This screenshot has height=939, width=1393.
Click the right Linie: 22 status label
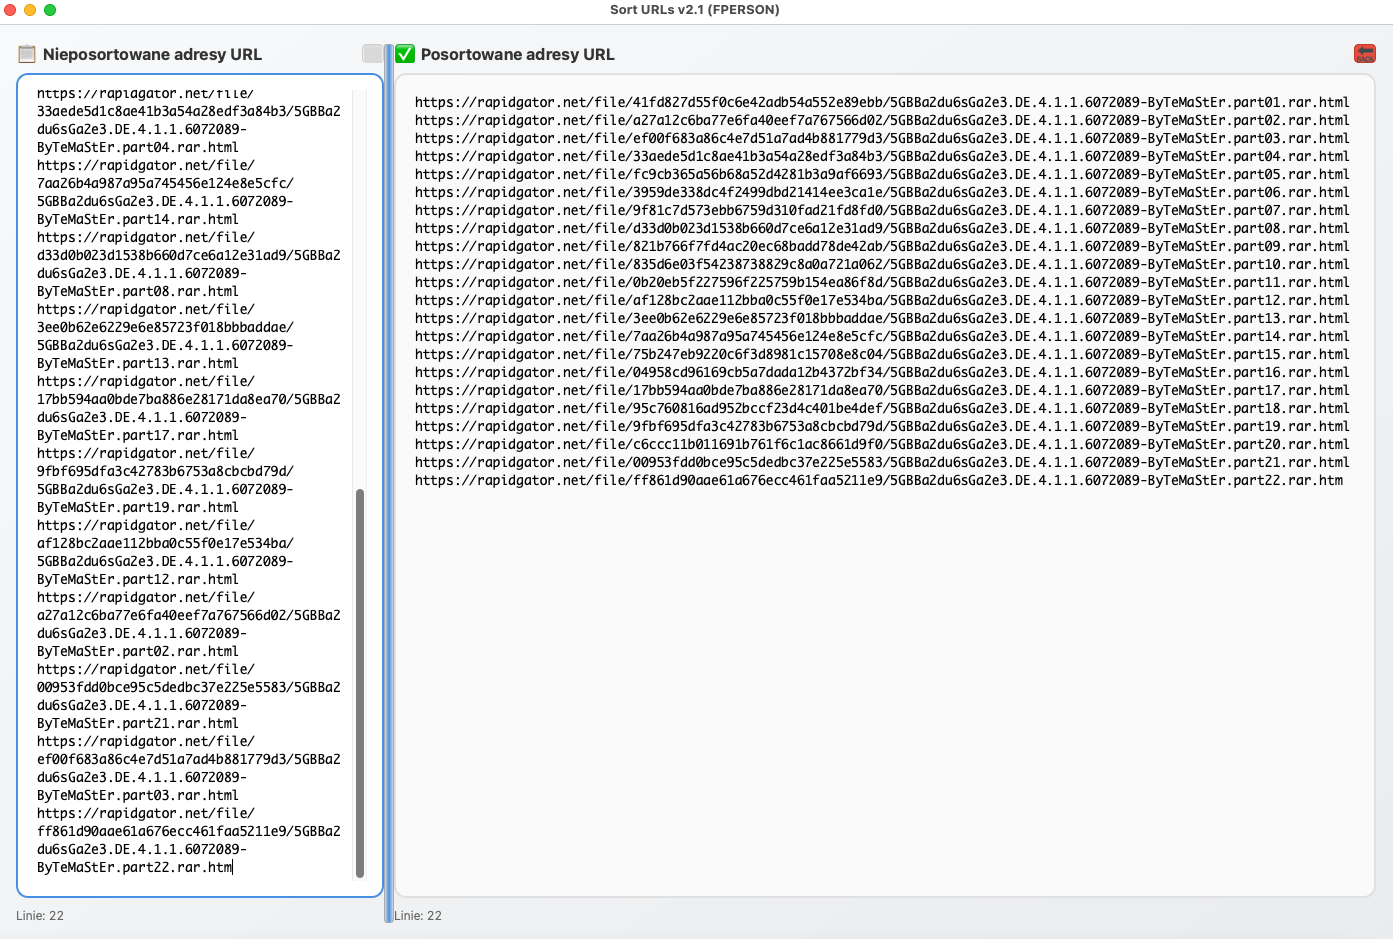[x=418, y=915]
